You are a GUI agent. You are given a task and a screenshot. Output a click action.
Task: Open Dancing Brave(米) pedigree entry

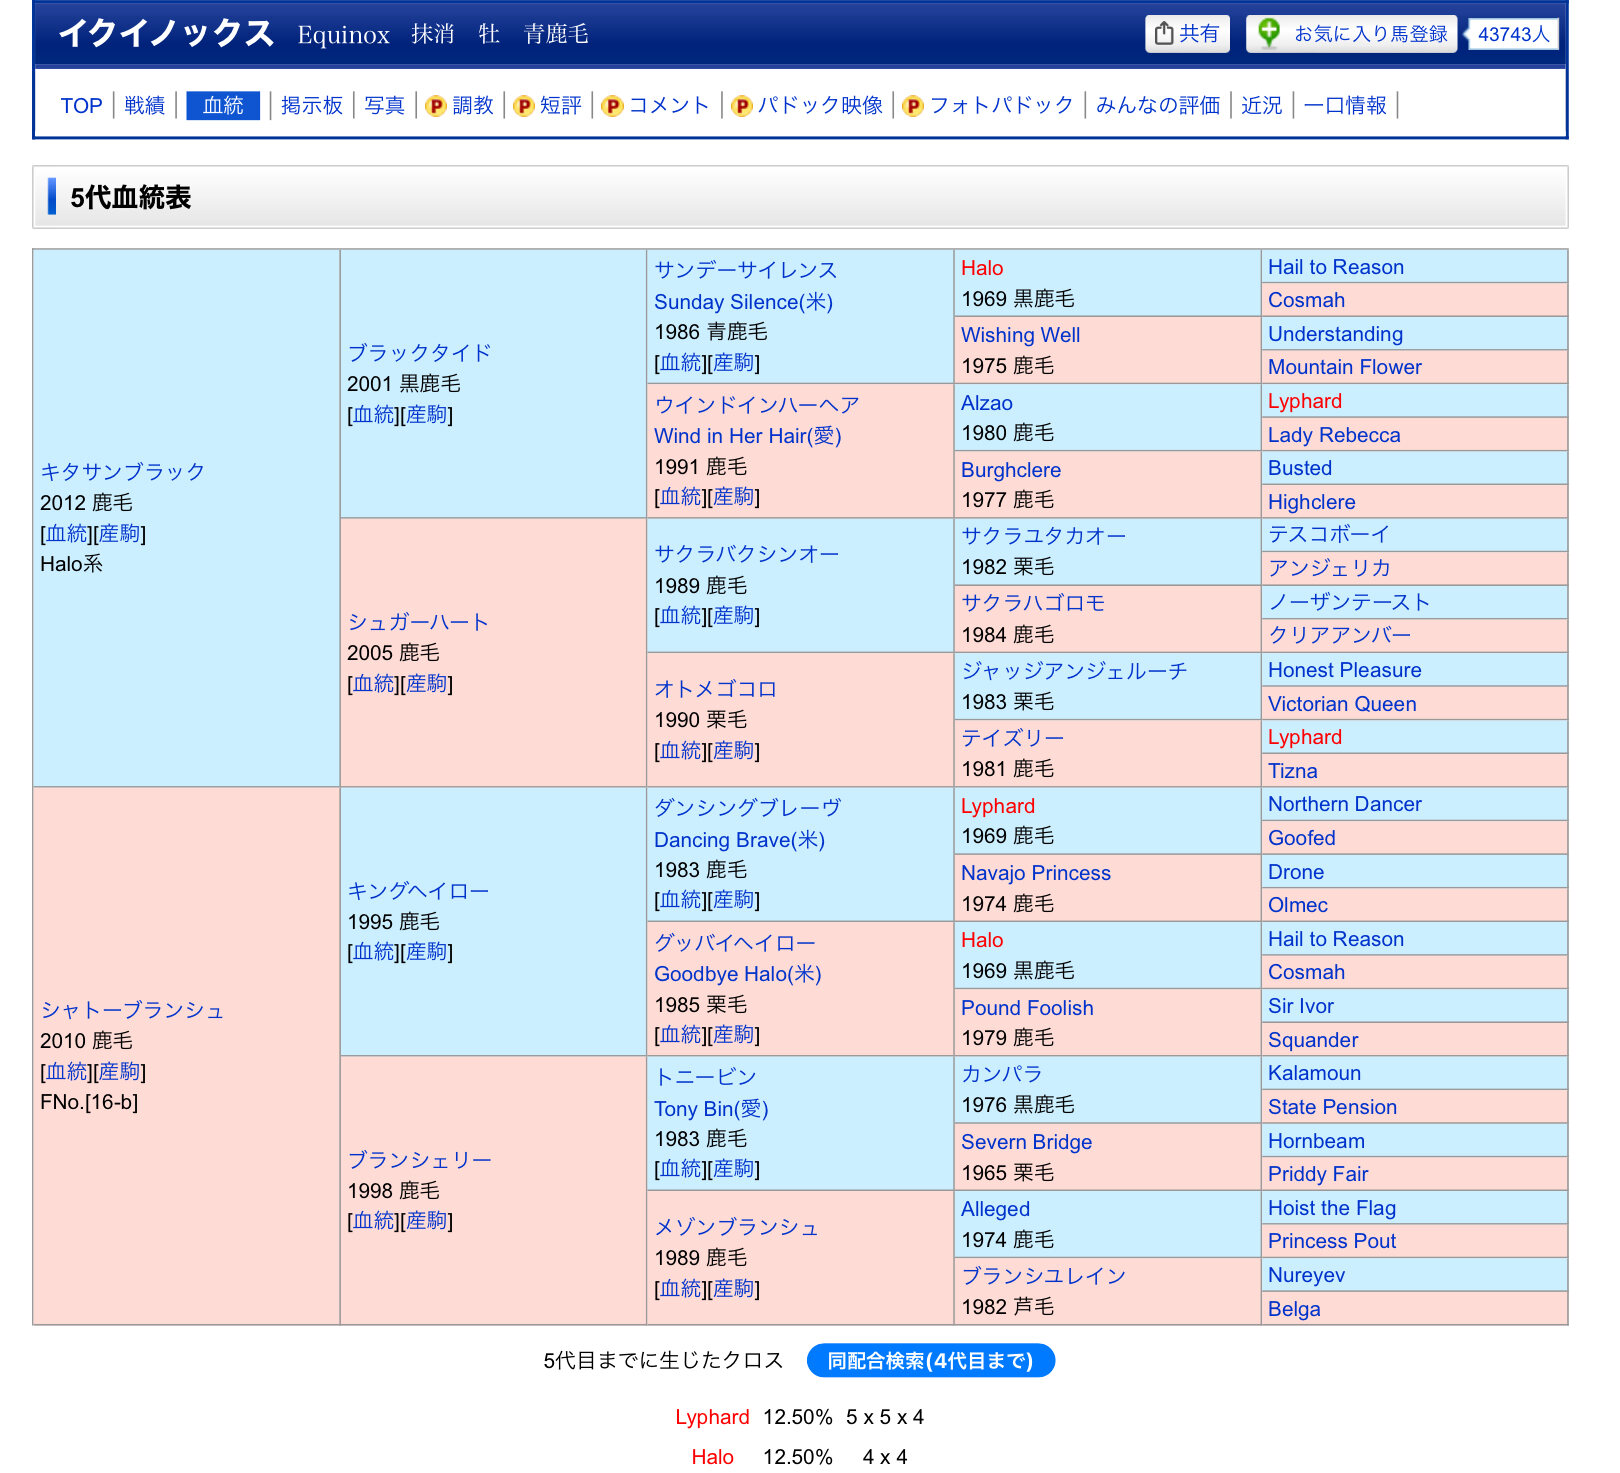pyautogui.click(x=739, y=840)
